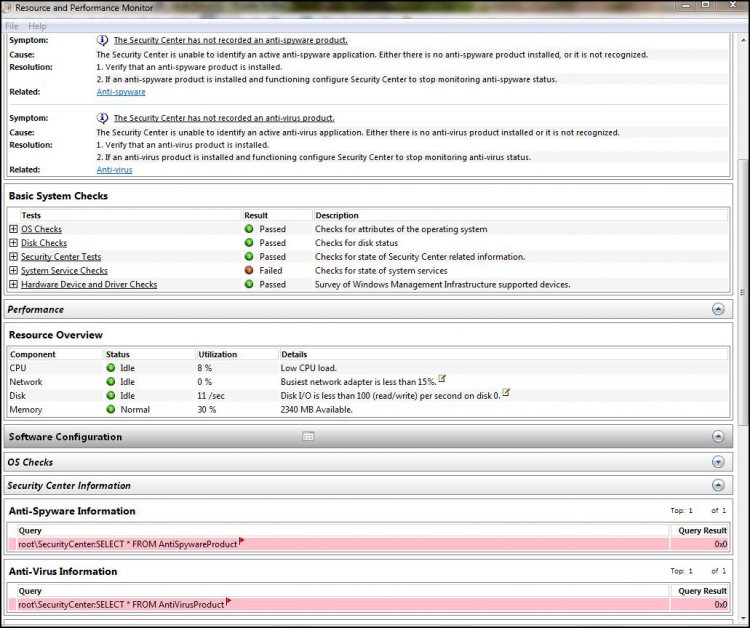Click the table icon in Software Configuration header
The image size is (750, 628).
click(x=308, y=436)
